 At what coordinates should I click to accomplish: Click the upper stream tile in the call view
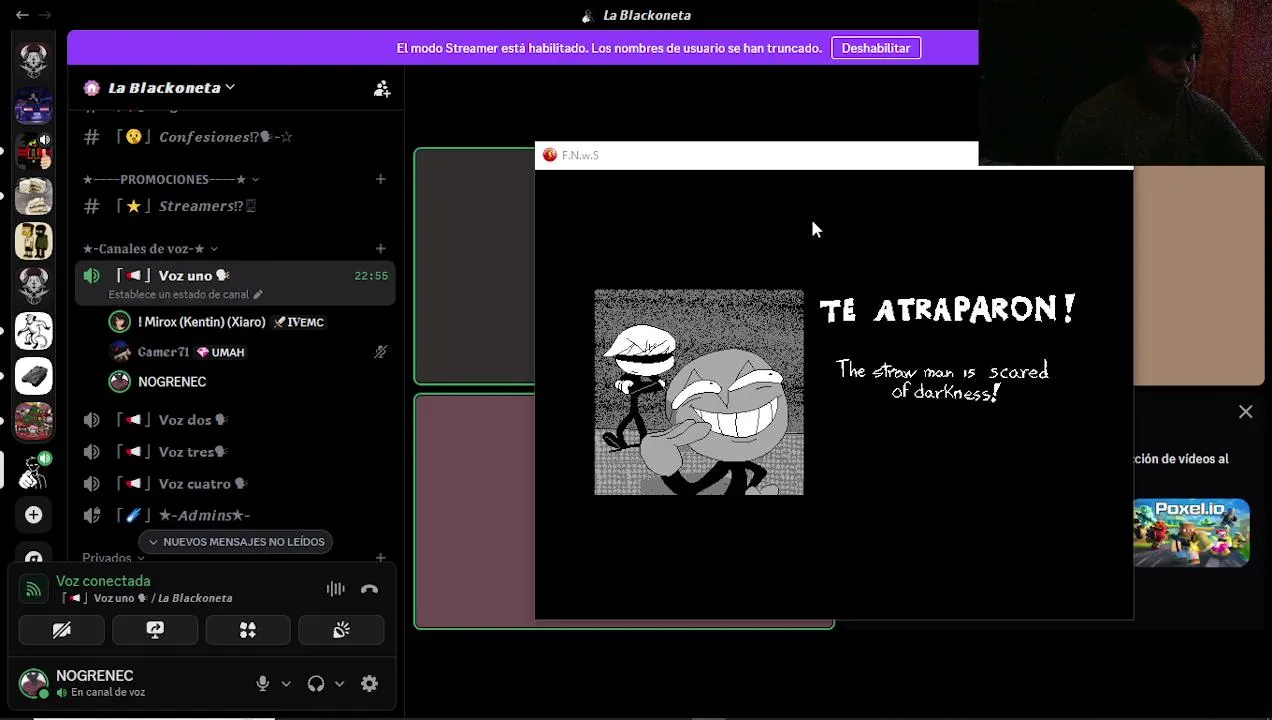pos(475,266)
